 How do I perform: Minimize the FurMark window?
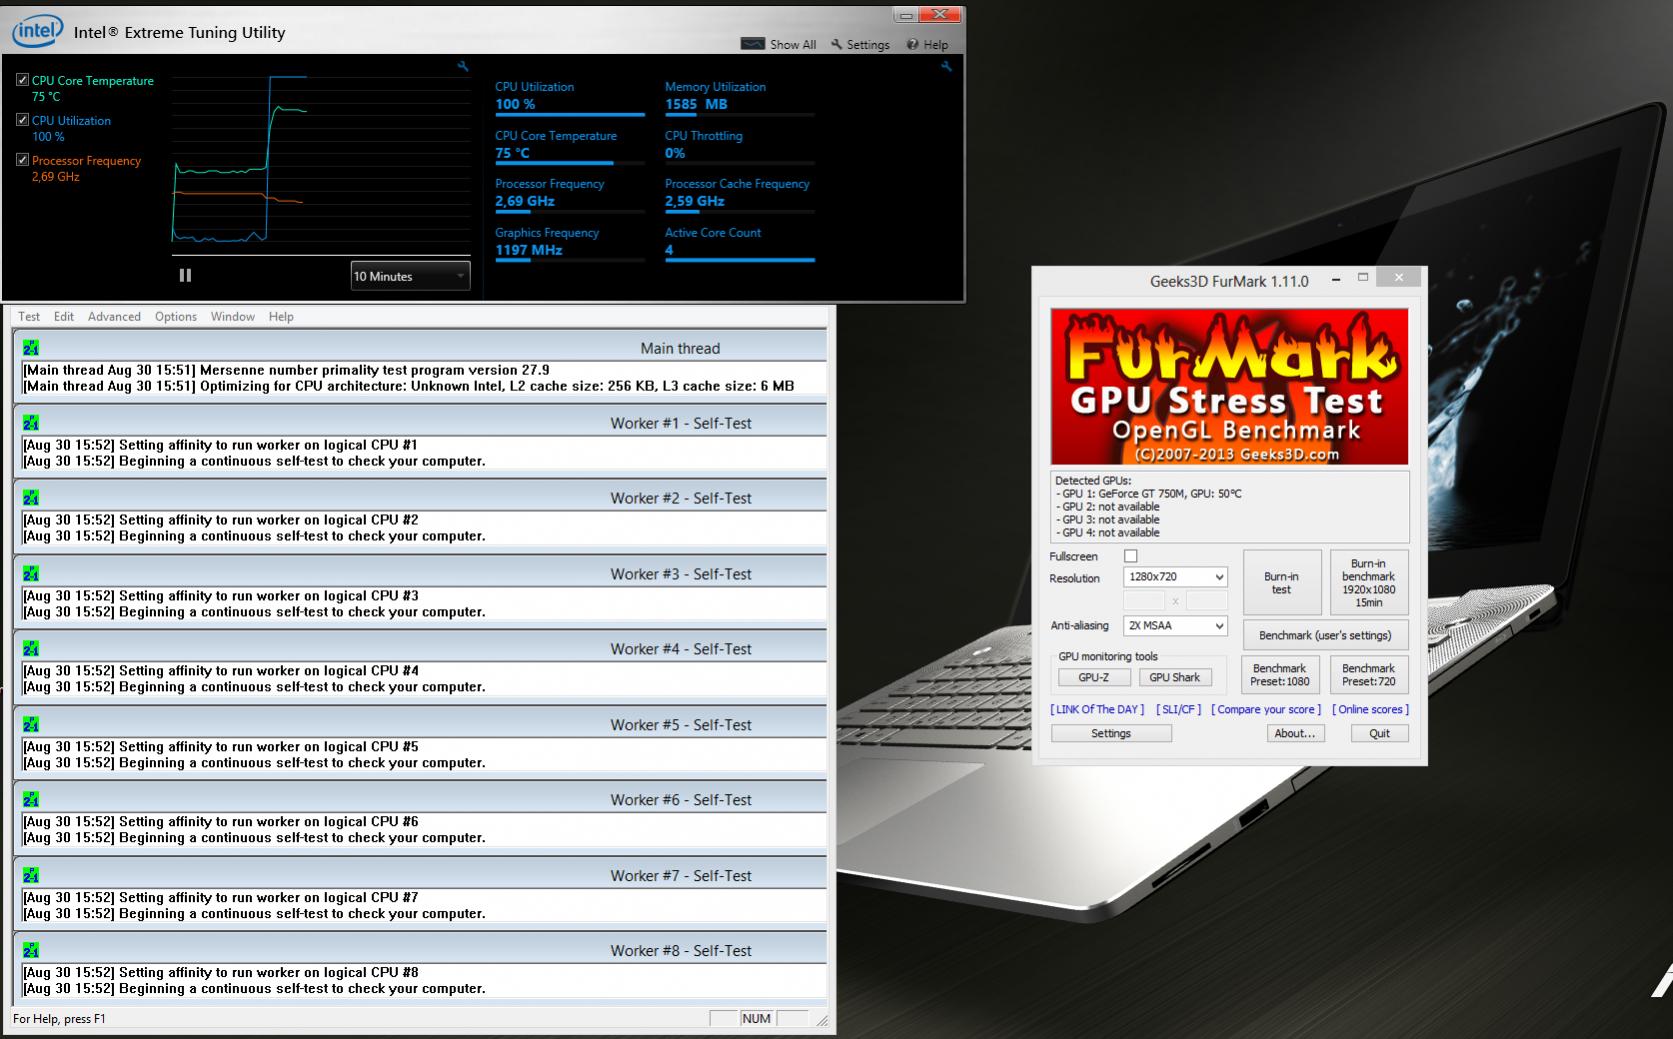(1336, 279)
